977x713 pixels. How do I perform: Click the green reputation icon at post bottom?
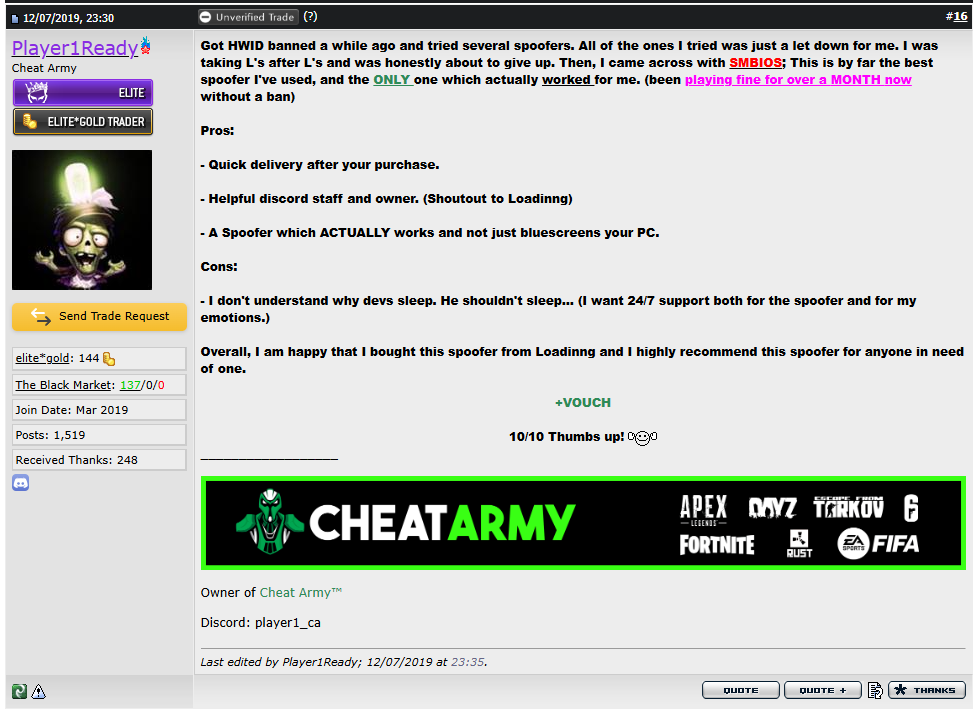click(x=19, y=691)
